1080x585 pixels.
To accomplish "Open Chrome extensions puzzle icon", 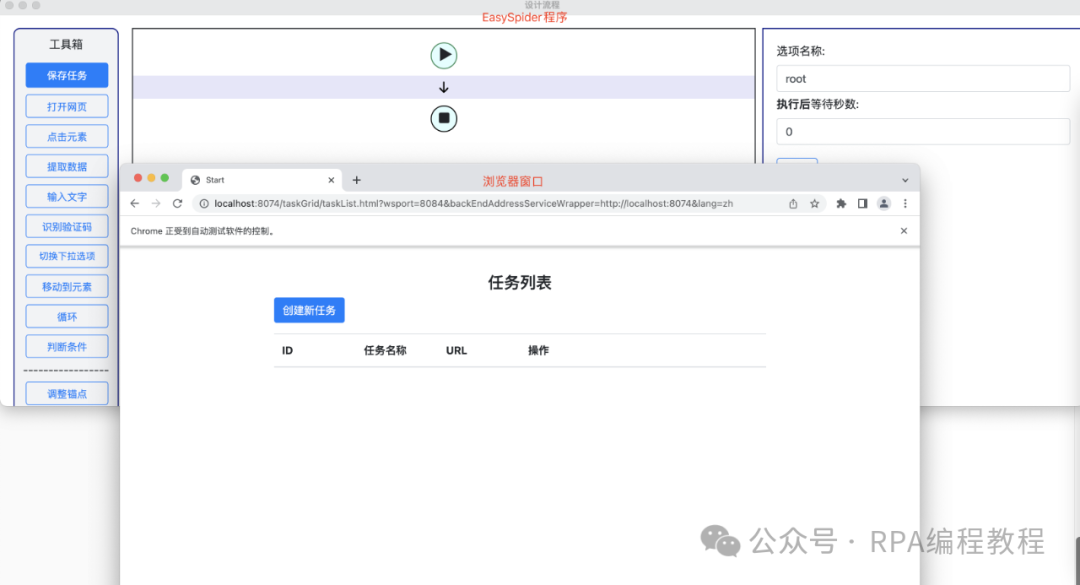I will [841, 203].
